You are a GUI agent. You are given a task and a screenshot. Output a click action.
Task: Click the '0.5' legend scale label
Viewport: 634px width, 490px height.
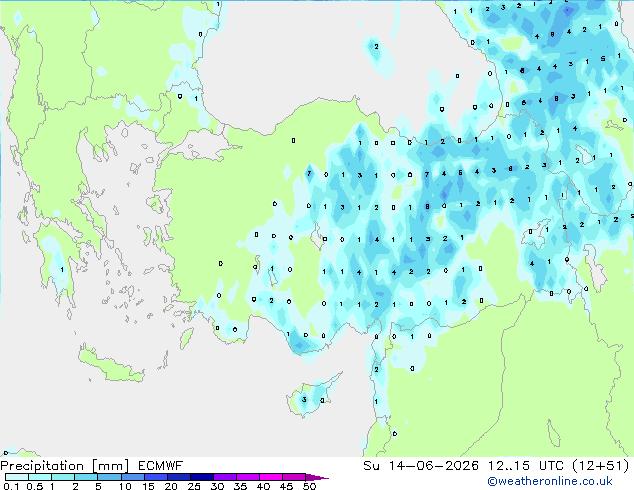[x=34, y=486]
